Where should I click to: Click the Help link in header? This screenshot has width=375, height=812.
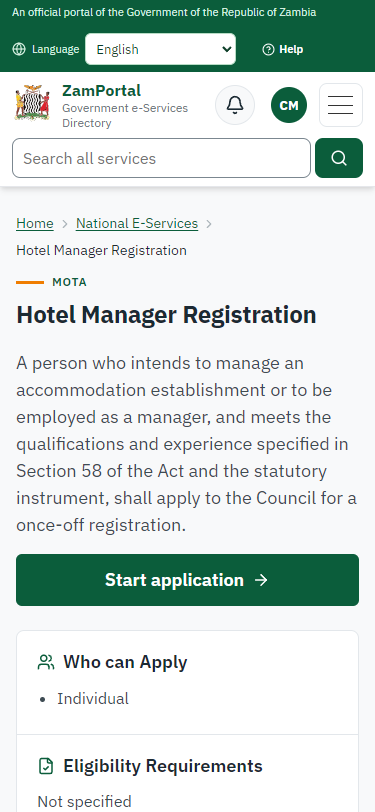point(283,49)
